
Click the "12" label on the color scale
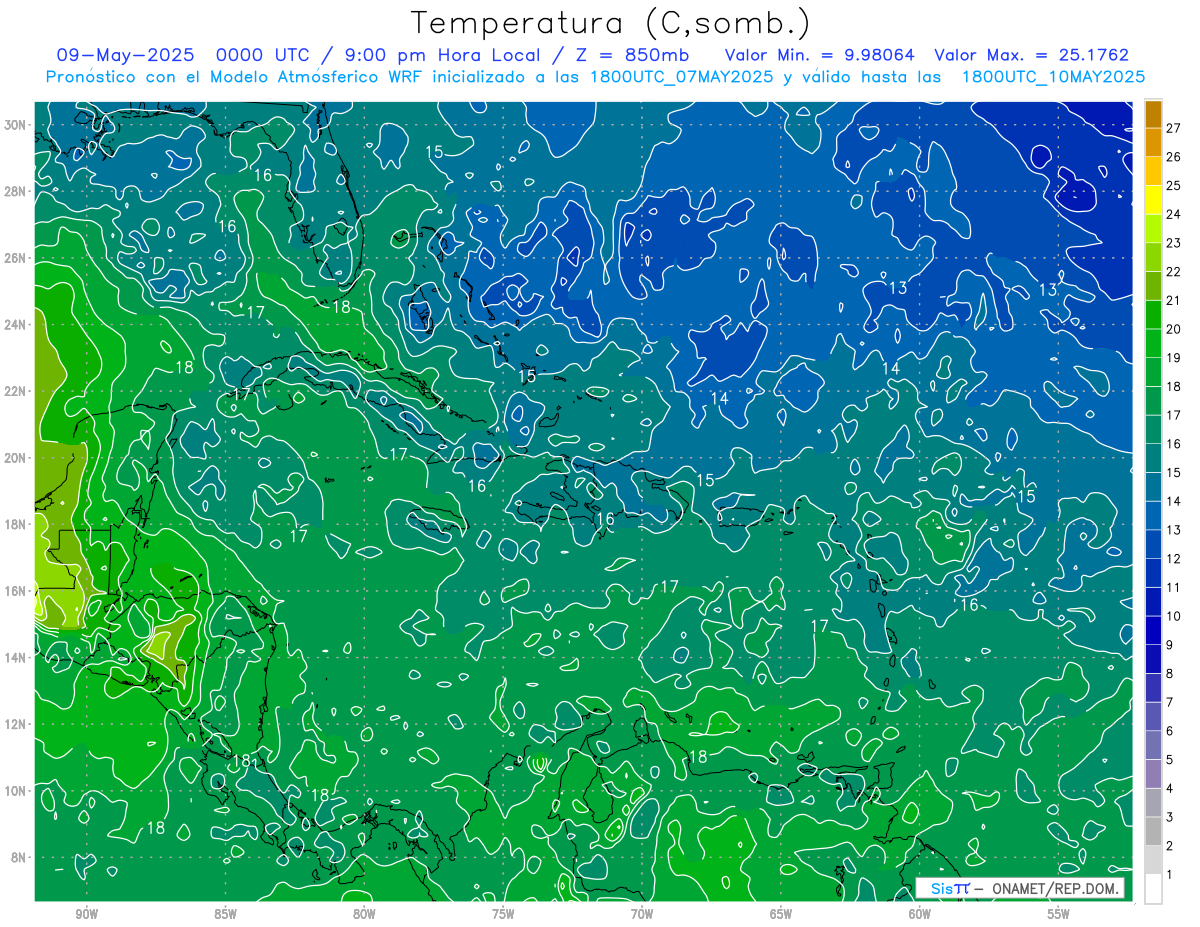pos(1173,558)
